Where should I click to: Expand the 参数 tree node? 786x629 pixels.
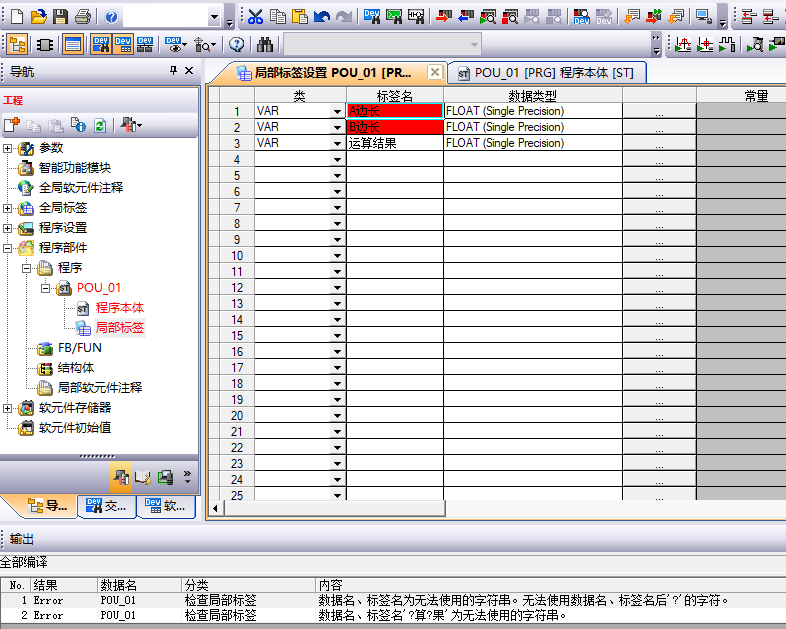coord(9,148)
